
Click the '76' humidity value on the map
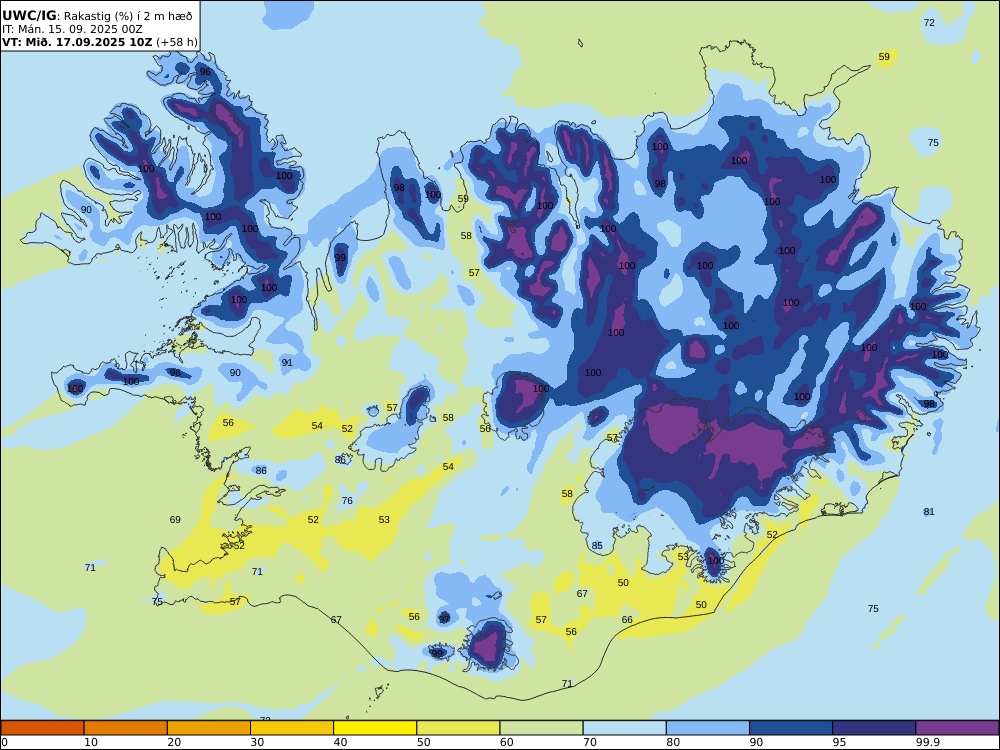click(347, 501)
